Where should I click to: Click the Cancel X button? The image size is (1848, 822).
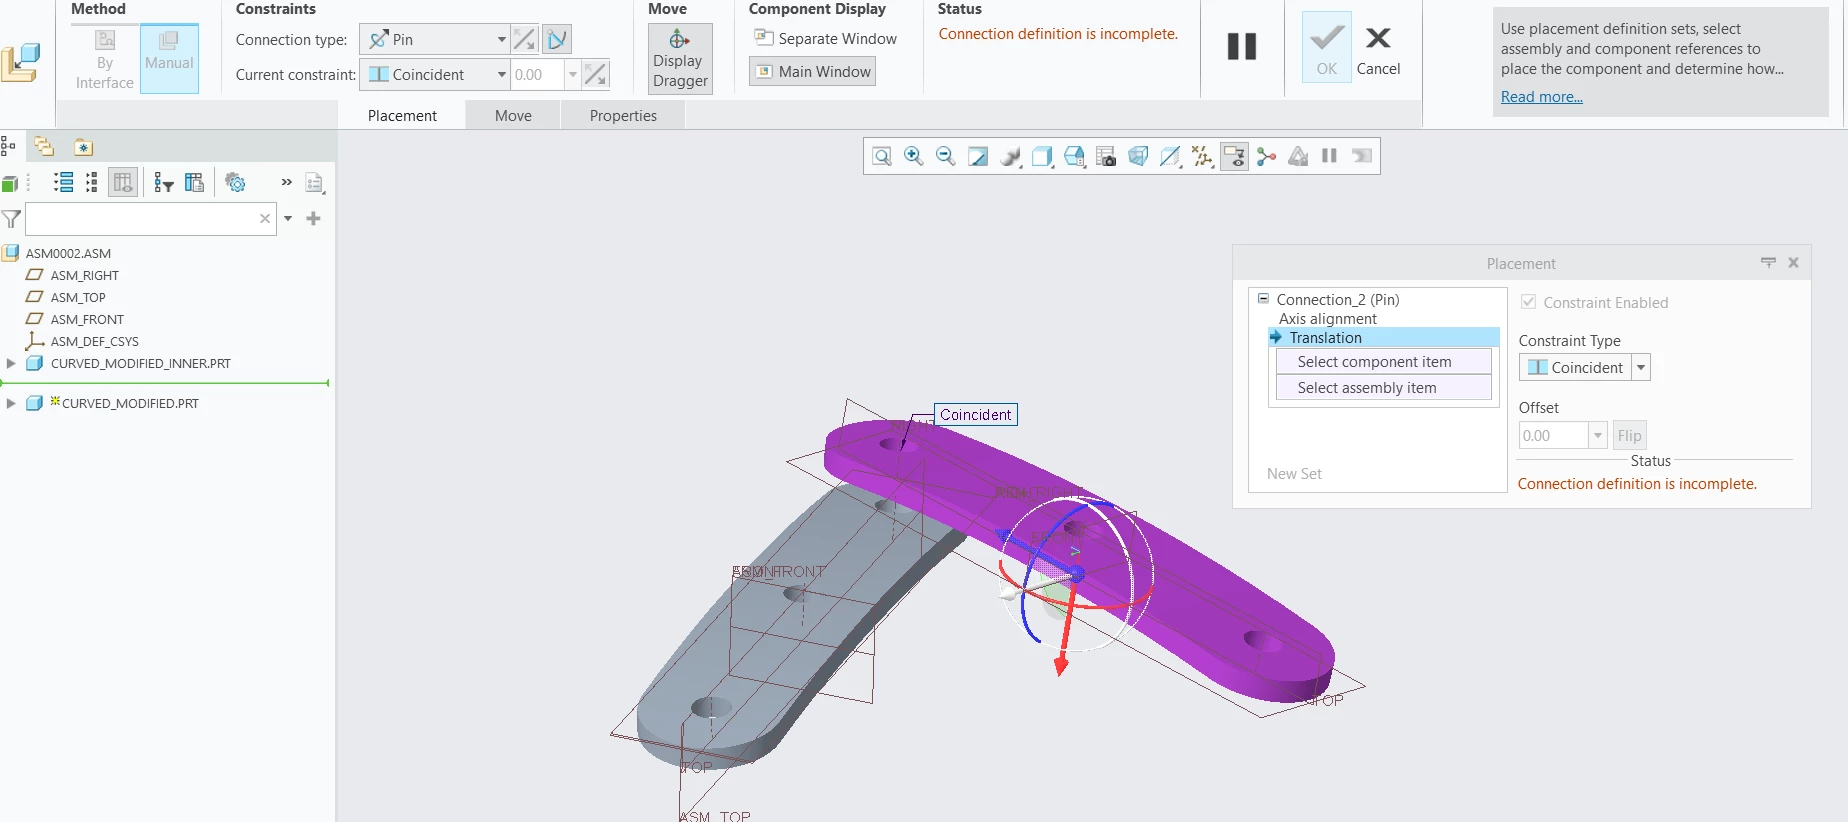(1378, 51)
